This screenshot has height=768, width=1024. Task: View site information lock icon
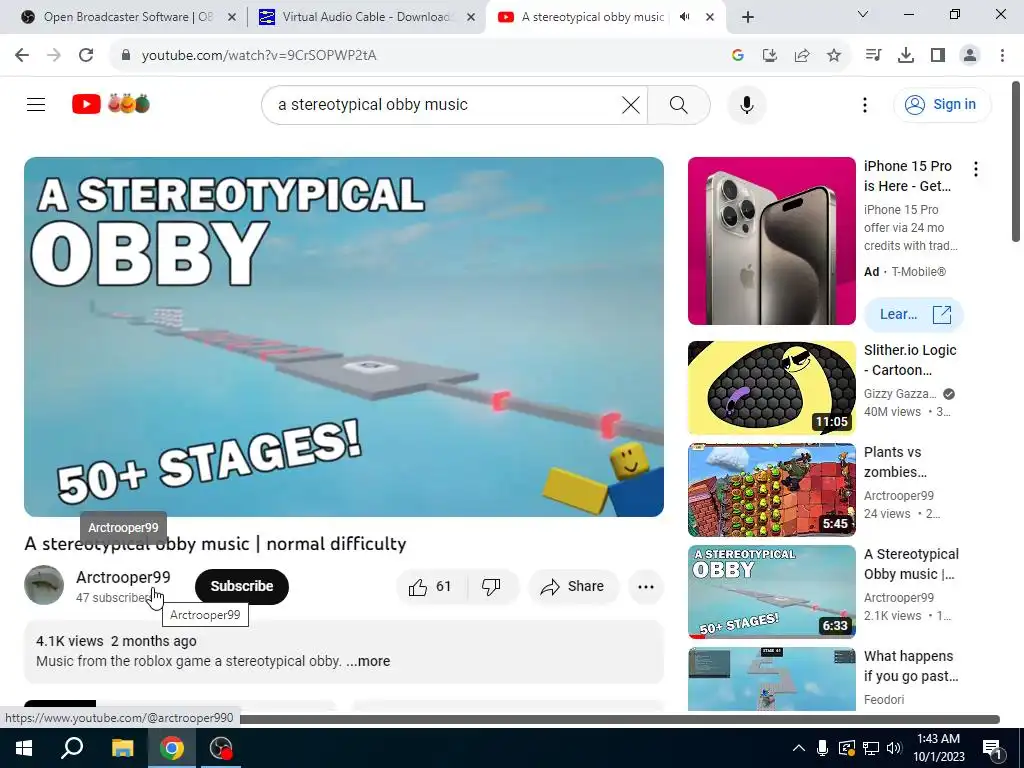[126, 56]
